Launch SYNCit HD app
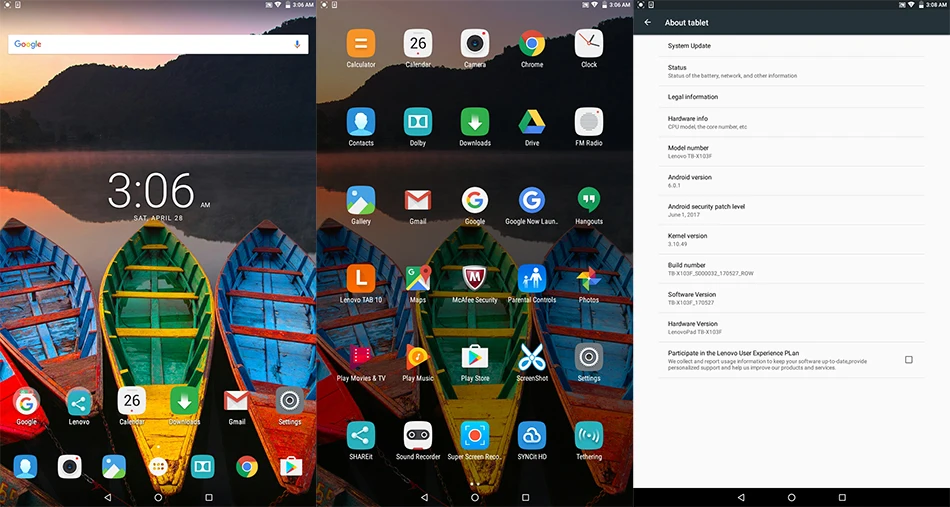This screenshot has height=507, width=950. (x=531, y=436)
